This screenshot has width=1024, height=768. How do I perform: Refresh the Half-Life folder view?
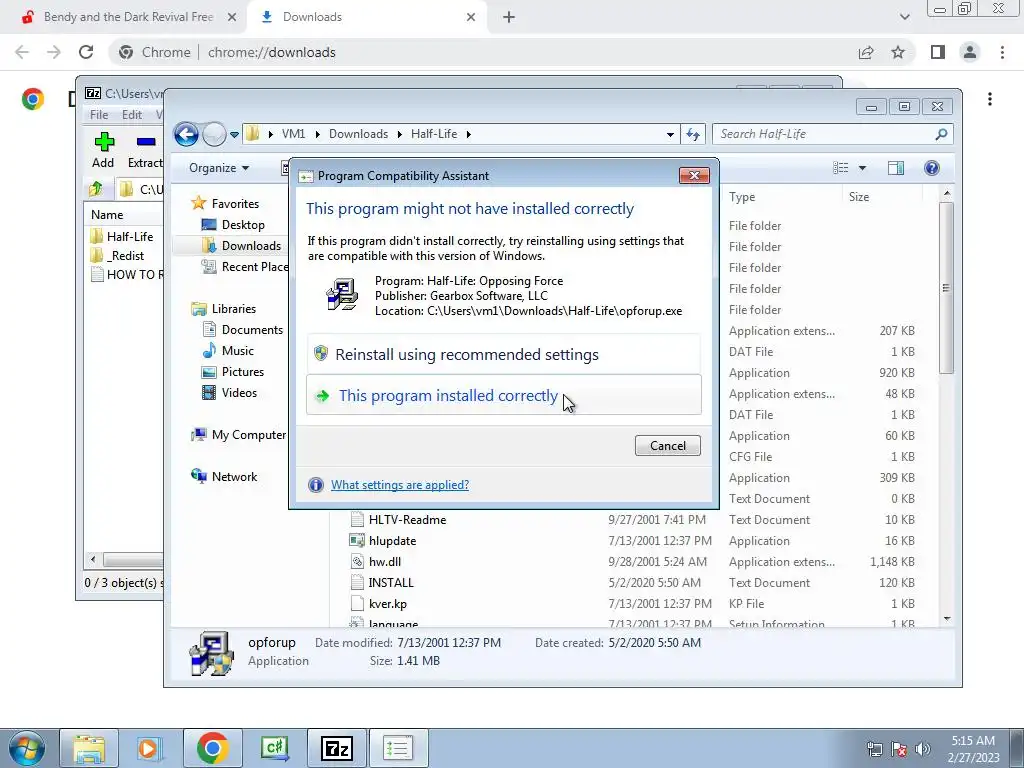click(x=692, y=135)
